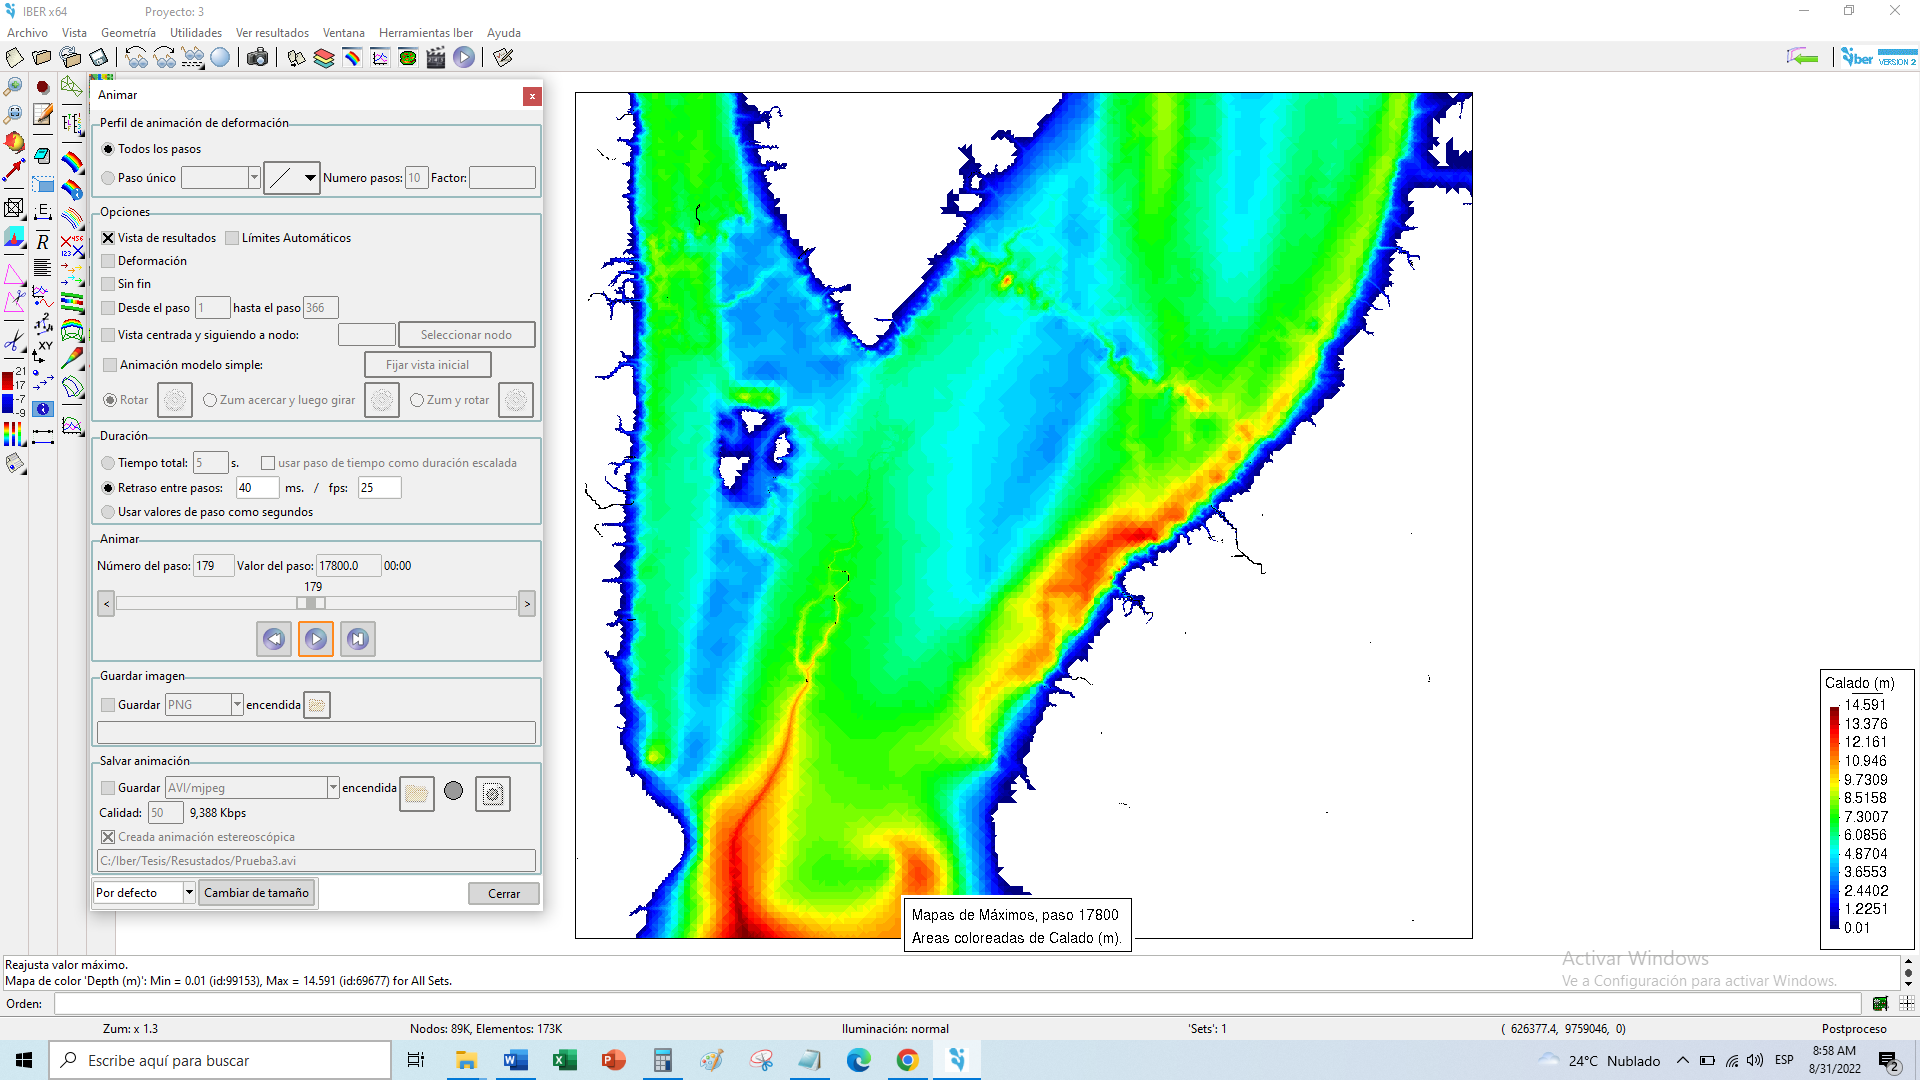Click the film clapperboard animation icon
Viewport: 1920px width, 1080px height.
coord(436,58)
